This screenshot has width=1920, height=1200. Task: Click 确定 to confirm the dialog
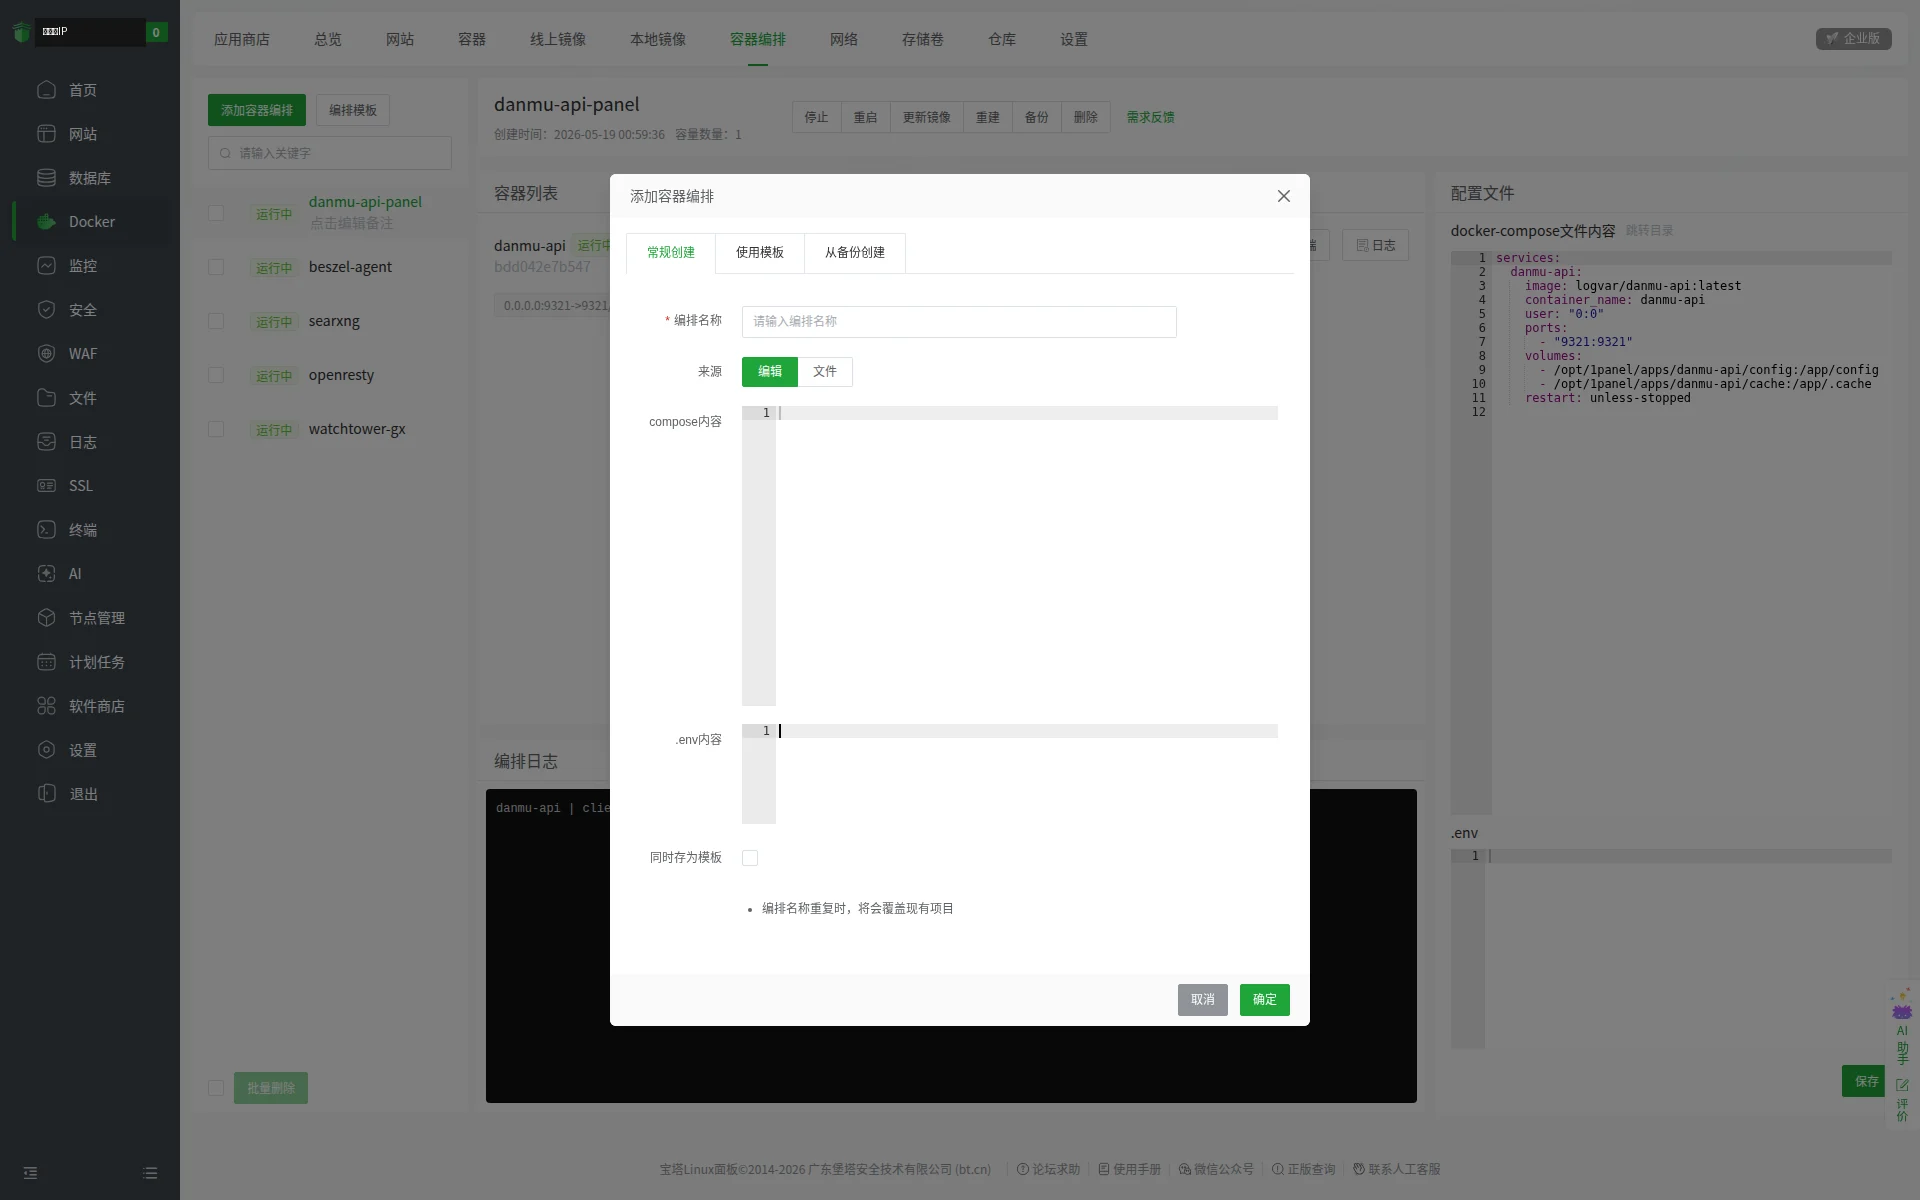click(1265, 1000)
